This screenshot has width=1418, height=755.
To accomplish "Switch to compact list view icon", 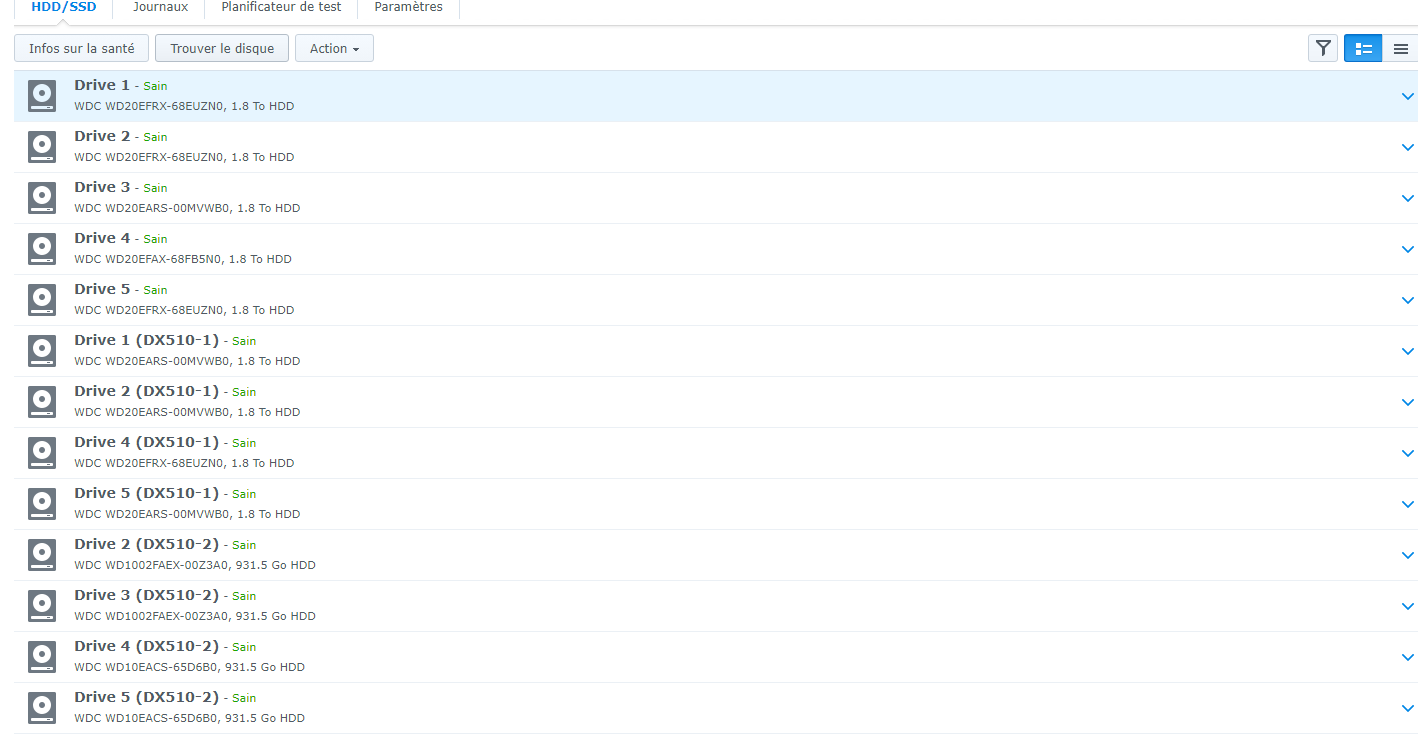I will [1400, 48].
